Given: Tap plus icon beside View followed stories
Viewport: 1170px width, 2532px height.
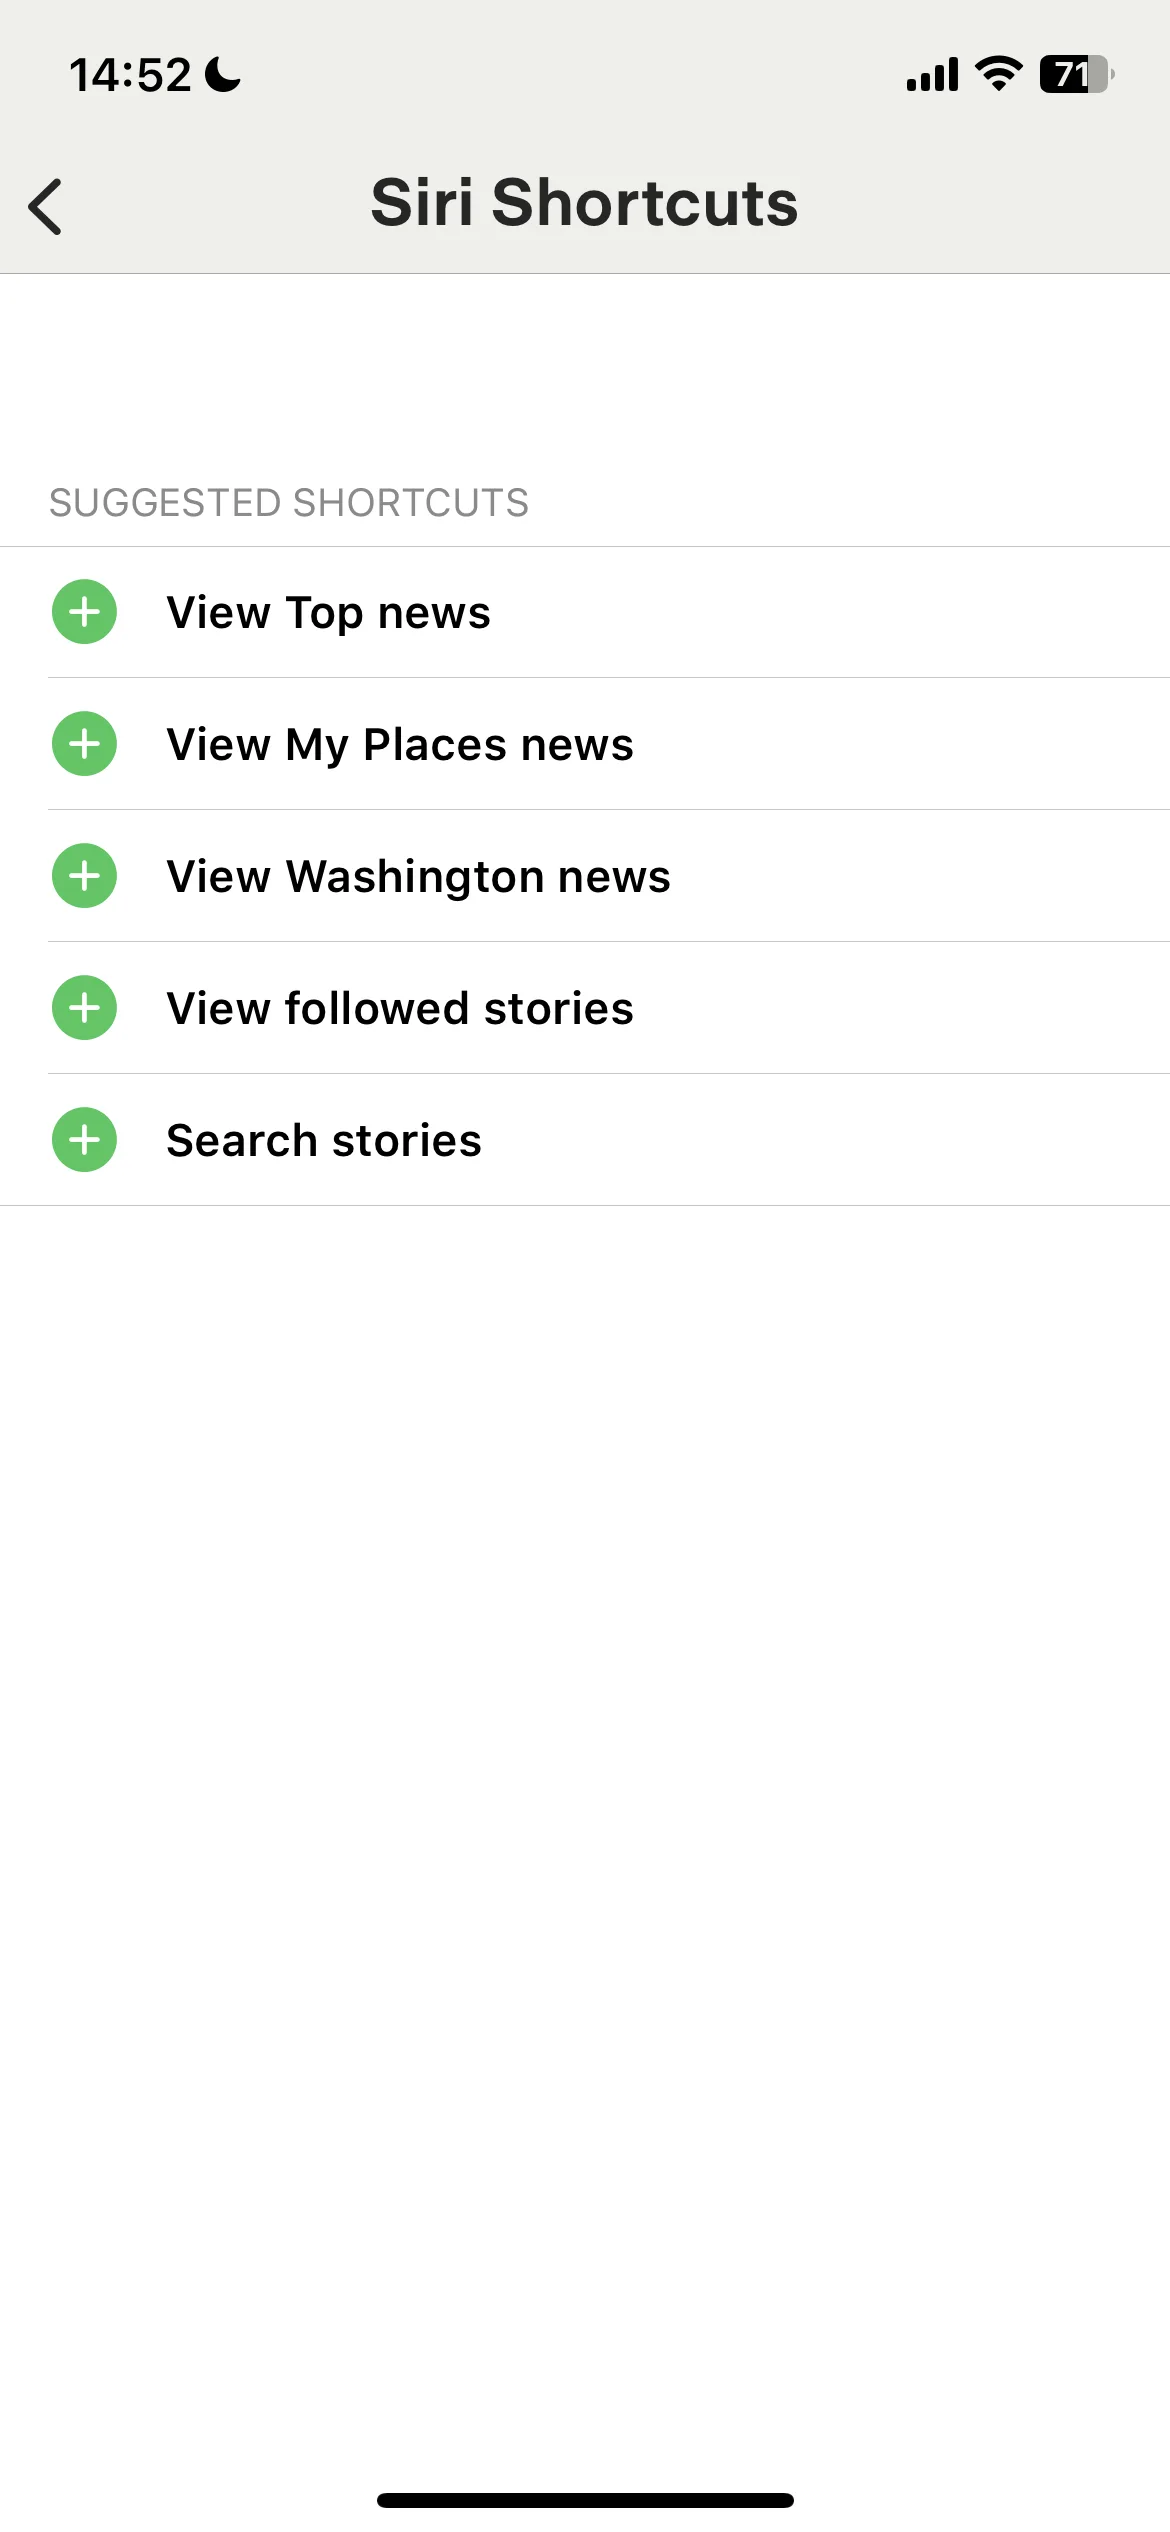Looking at the screenshot, I should click(x=84, y=1008).
